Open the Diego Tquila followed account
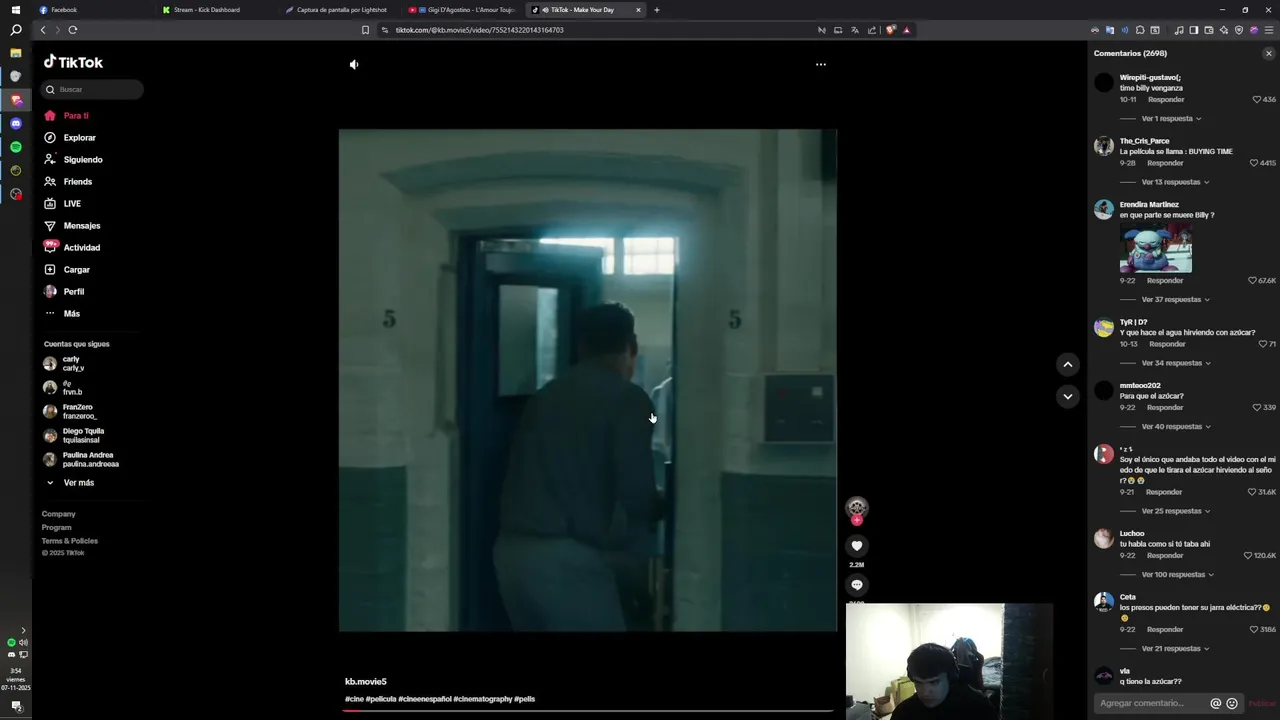This screenshot has height=720, width=1280. pyautogui.click(x=73, y=435)
